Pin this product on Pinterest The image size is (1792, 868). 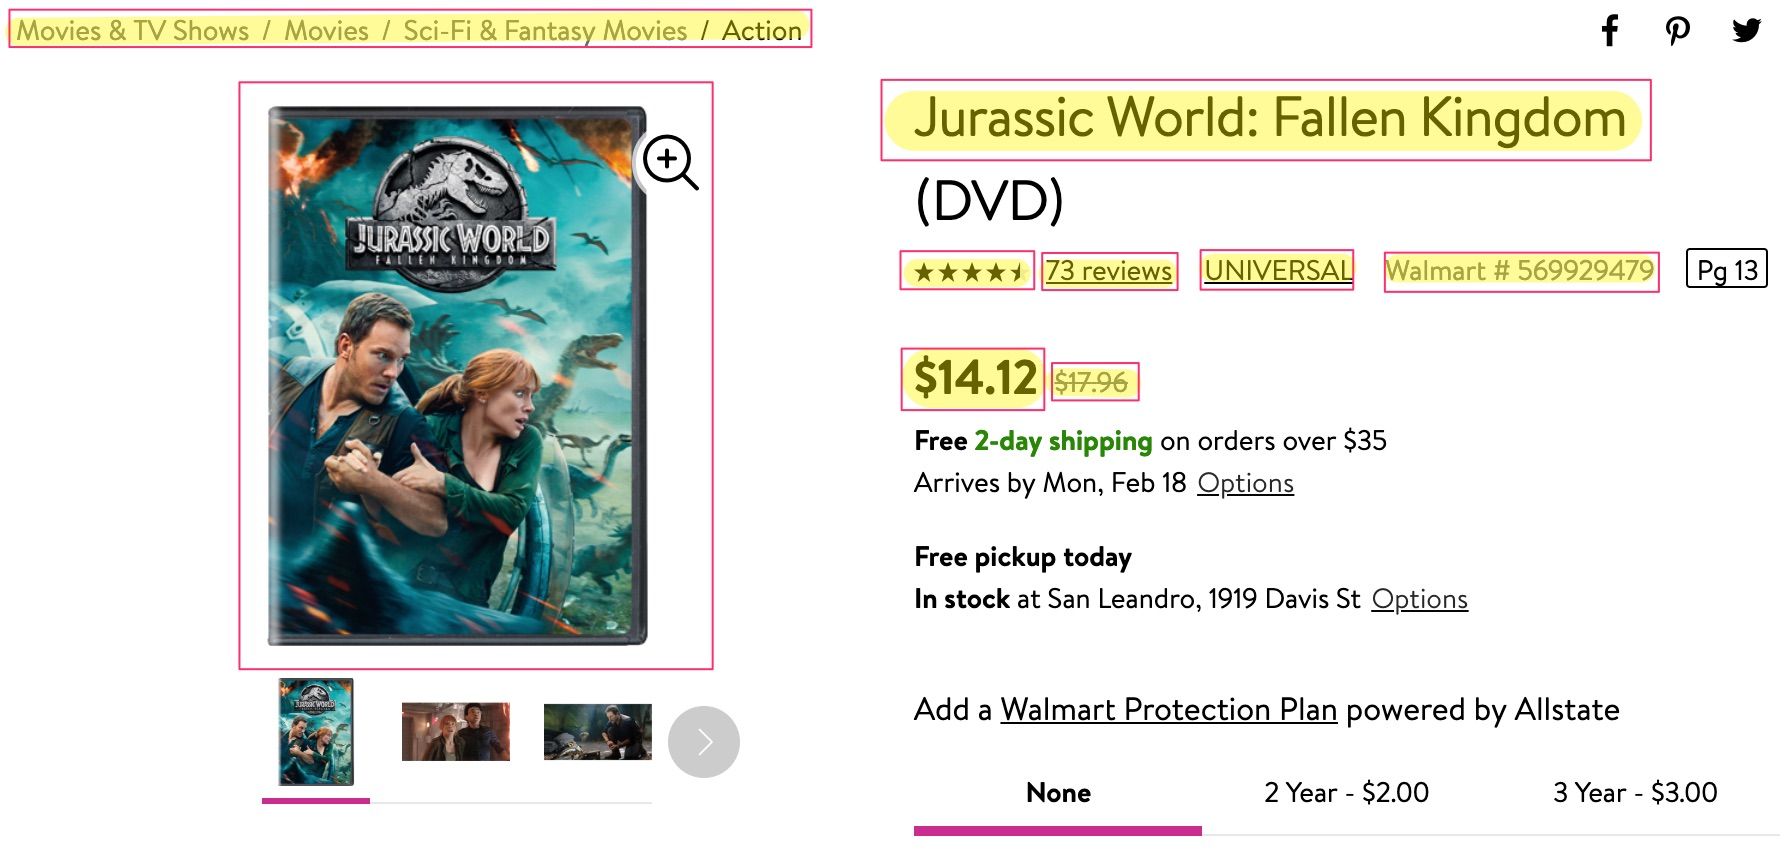coord(1678,30)
